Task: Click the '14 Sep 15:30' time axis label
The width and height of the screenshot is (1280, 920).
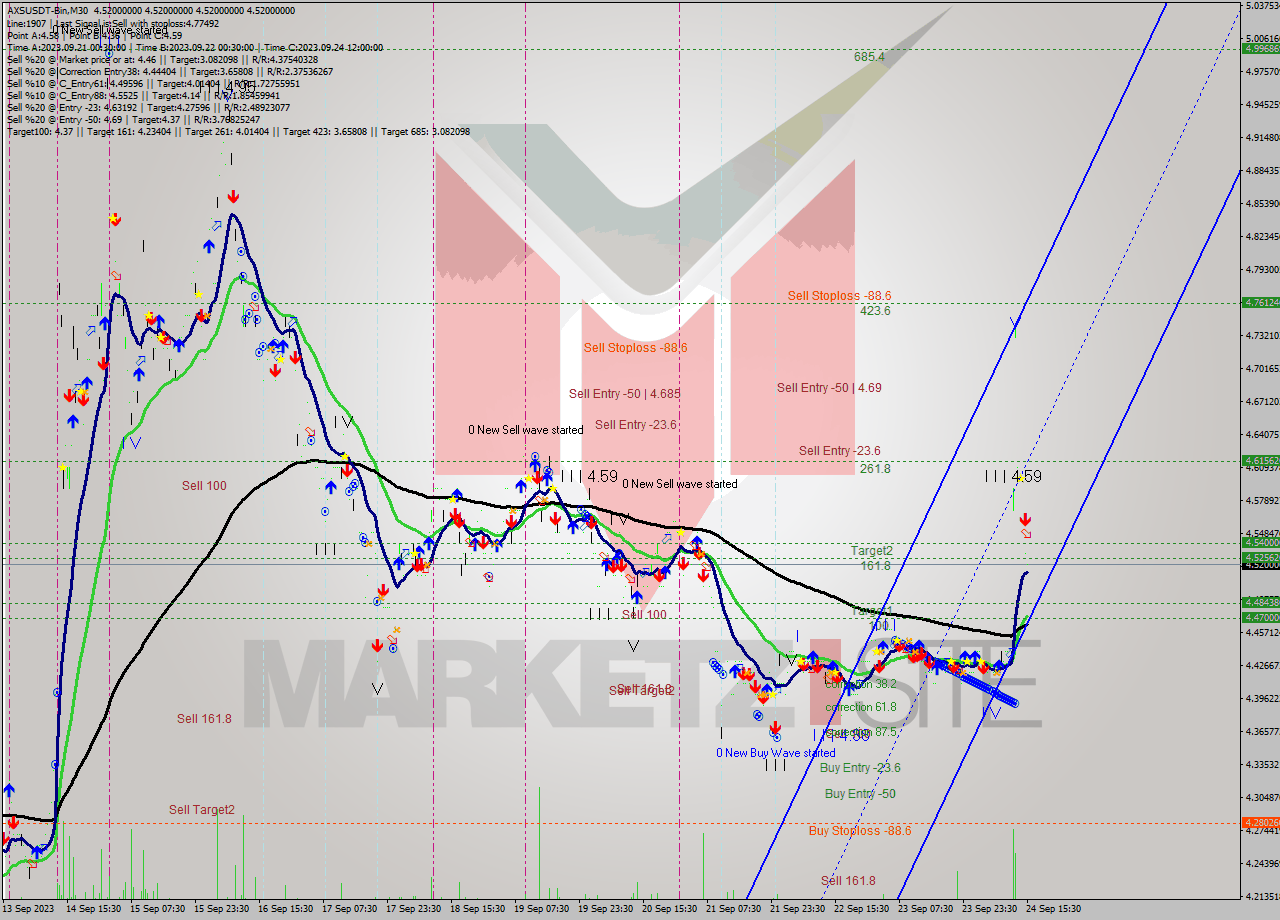Action: point(94,909)
